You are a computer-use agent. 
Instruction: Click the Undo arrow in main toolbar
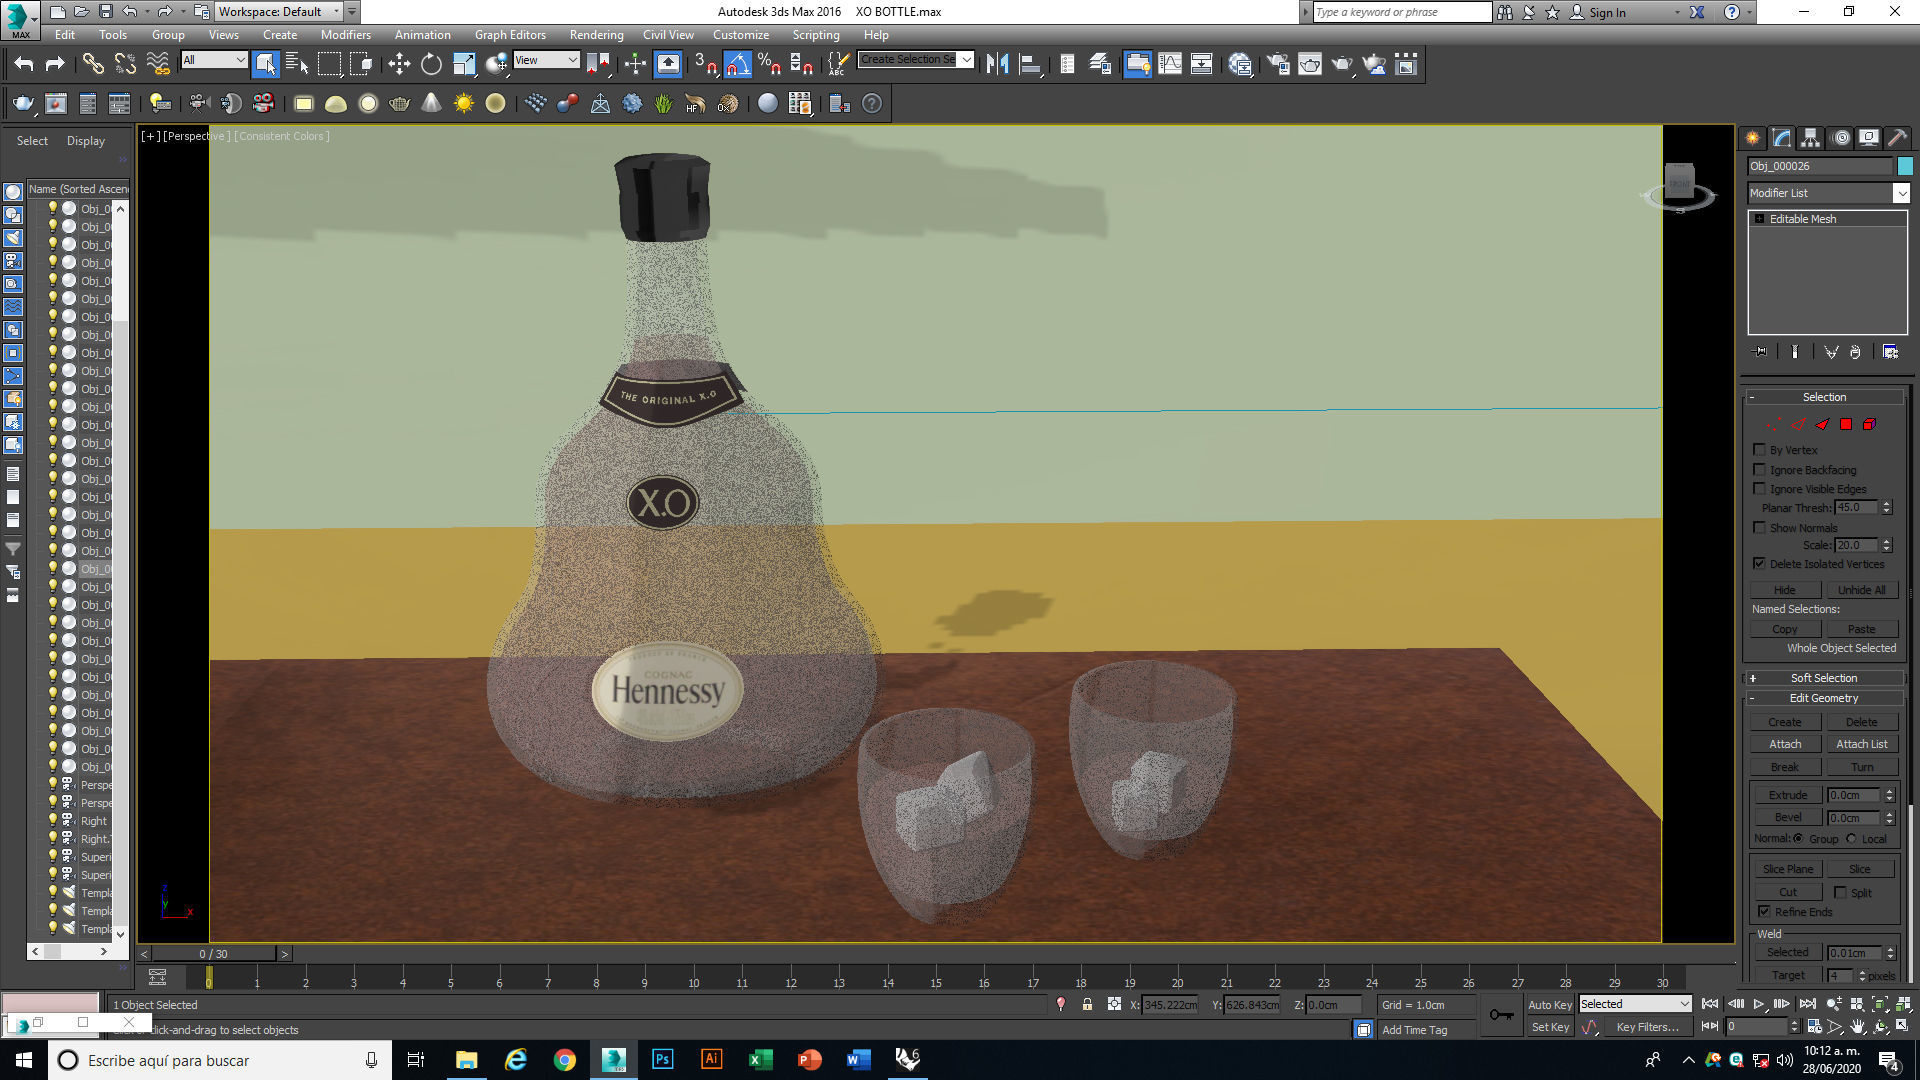[x=24, y=65]
